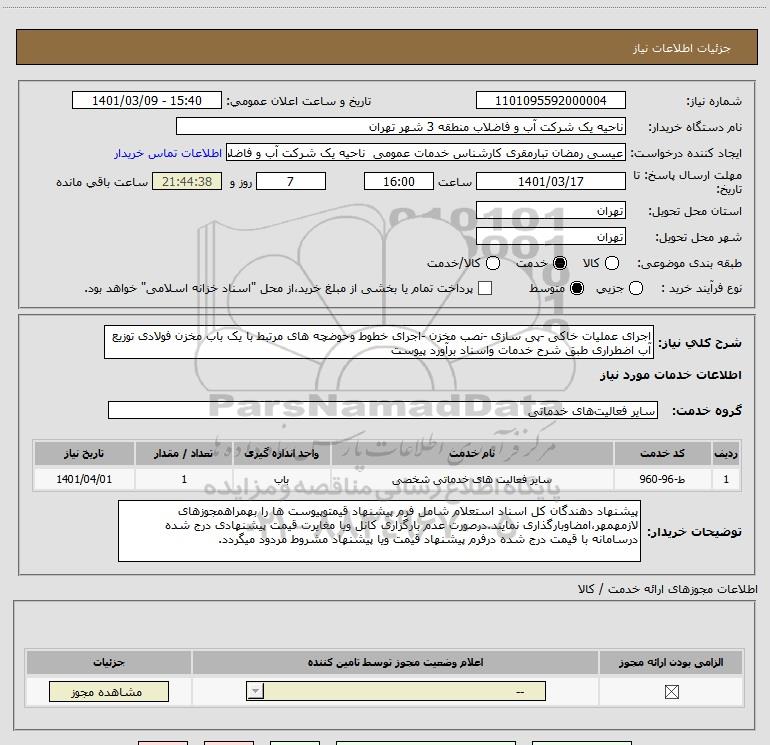The width and height of the screenshot is (770, 745).
Task: Click the شماره نیاز number field
Action: [550, 100]
